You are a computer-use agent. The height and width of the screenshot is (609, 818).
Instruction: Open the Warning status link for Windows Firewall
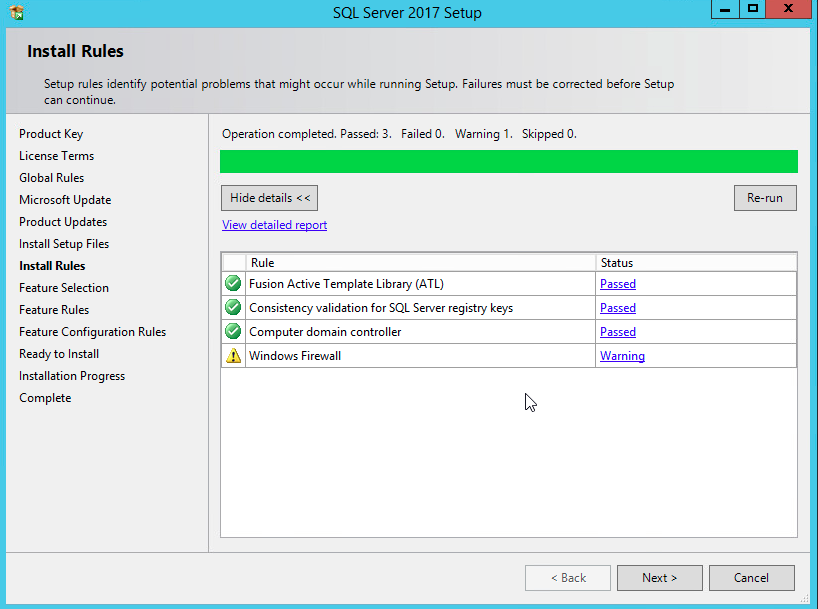pyautogui.click(x=622, y=356)
